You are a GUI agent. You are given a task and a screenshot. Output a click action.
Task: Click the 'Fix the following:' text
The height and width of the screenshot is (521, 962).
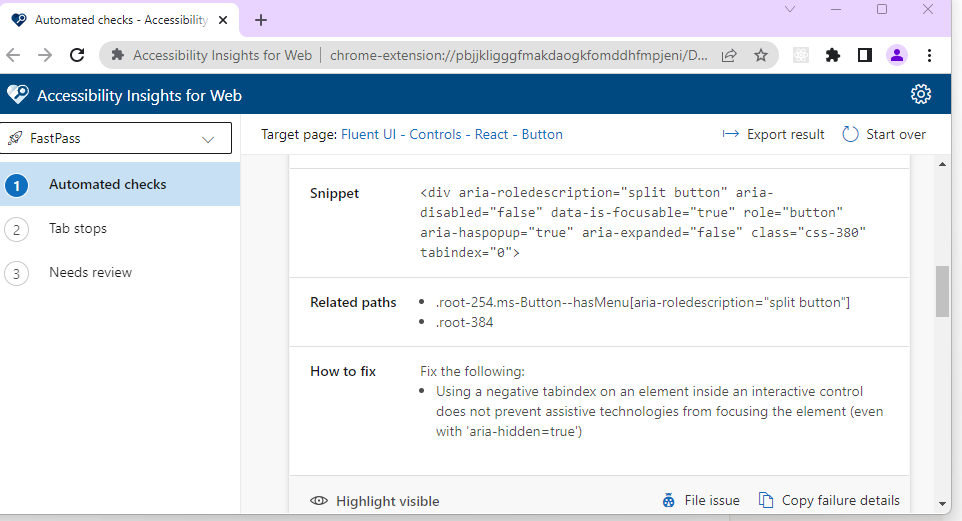pos(472,371)
